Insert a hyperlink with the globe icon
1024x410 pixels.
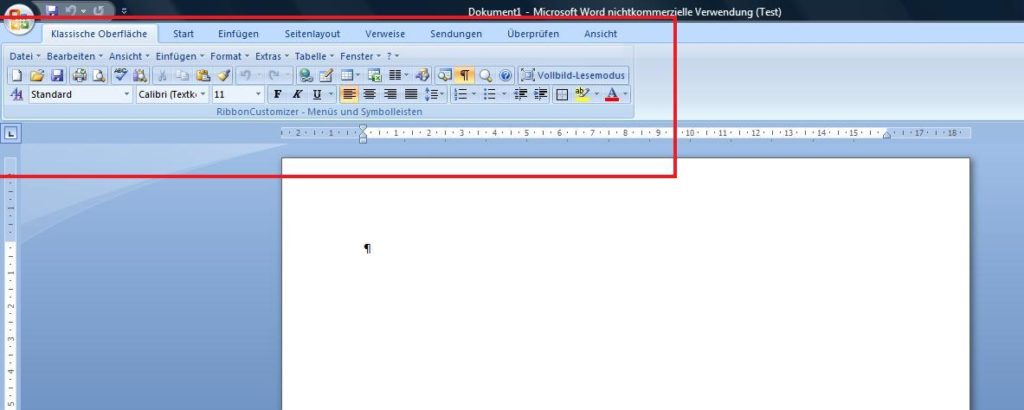(305, 75)
